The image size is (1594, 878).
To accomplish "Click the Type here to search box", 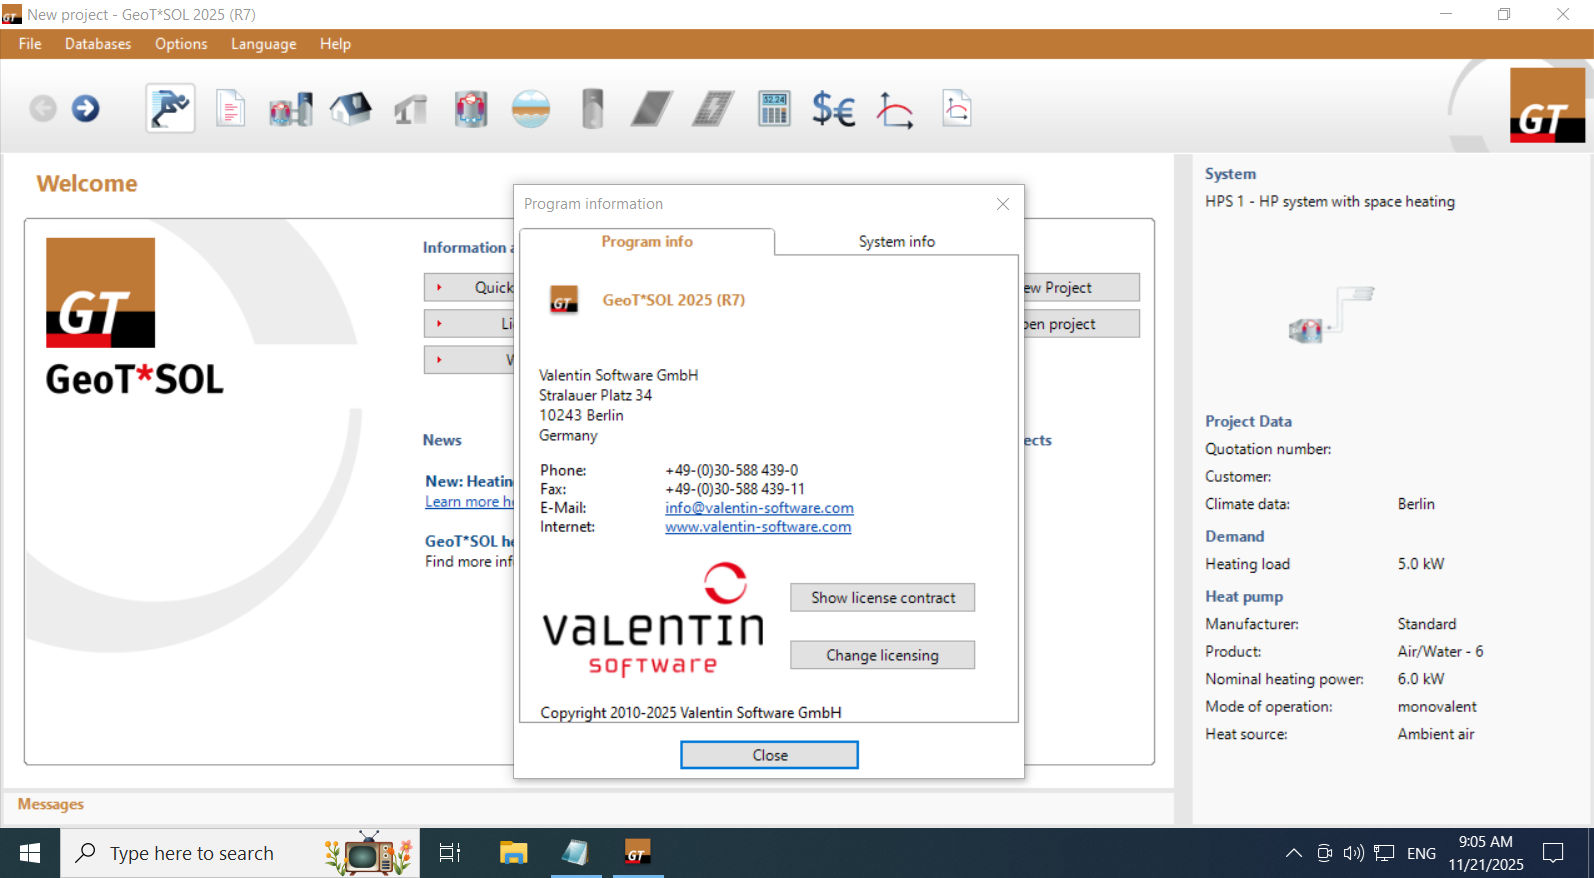I will (240, 853).
